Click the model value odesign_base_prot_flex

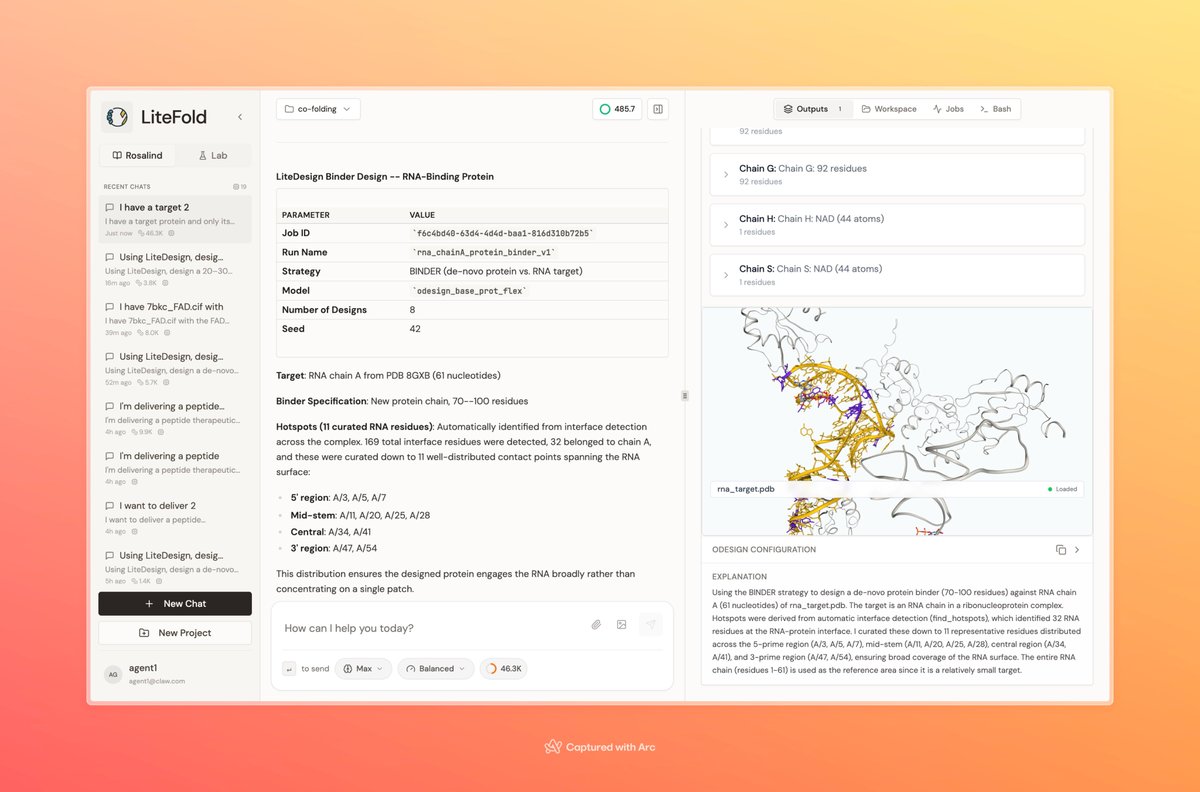[469, 290]
